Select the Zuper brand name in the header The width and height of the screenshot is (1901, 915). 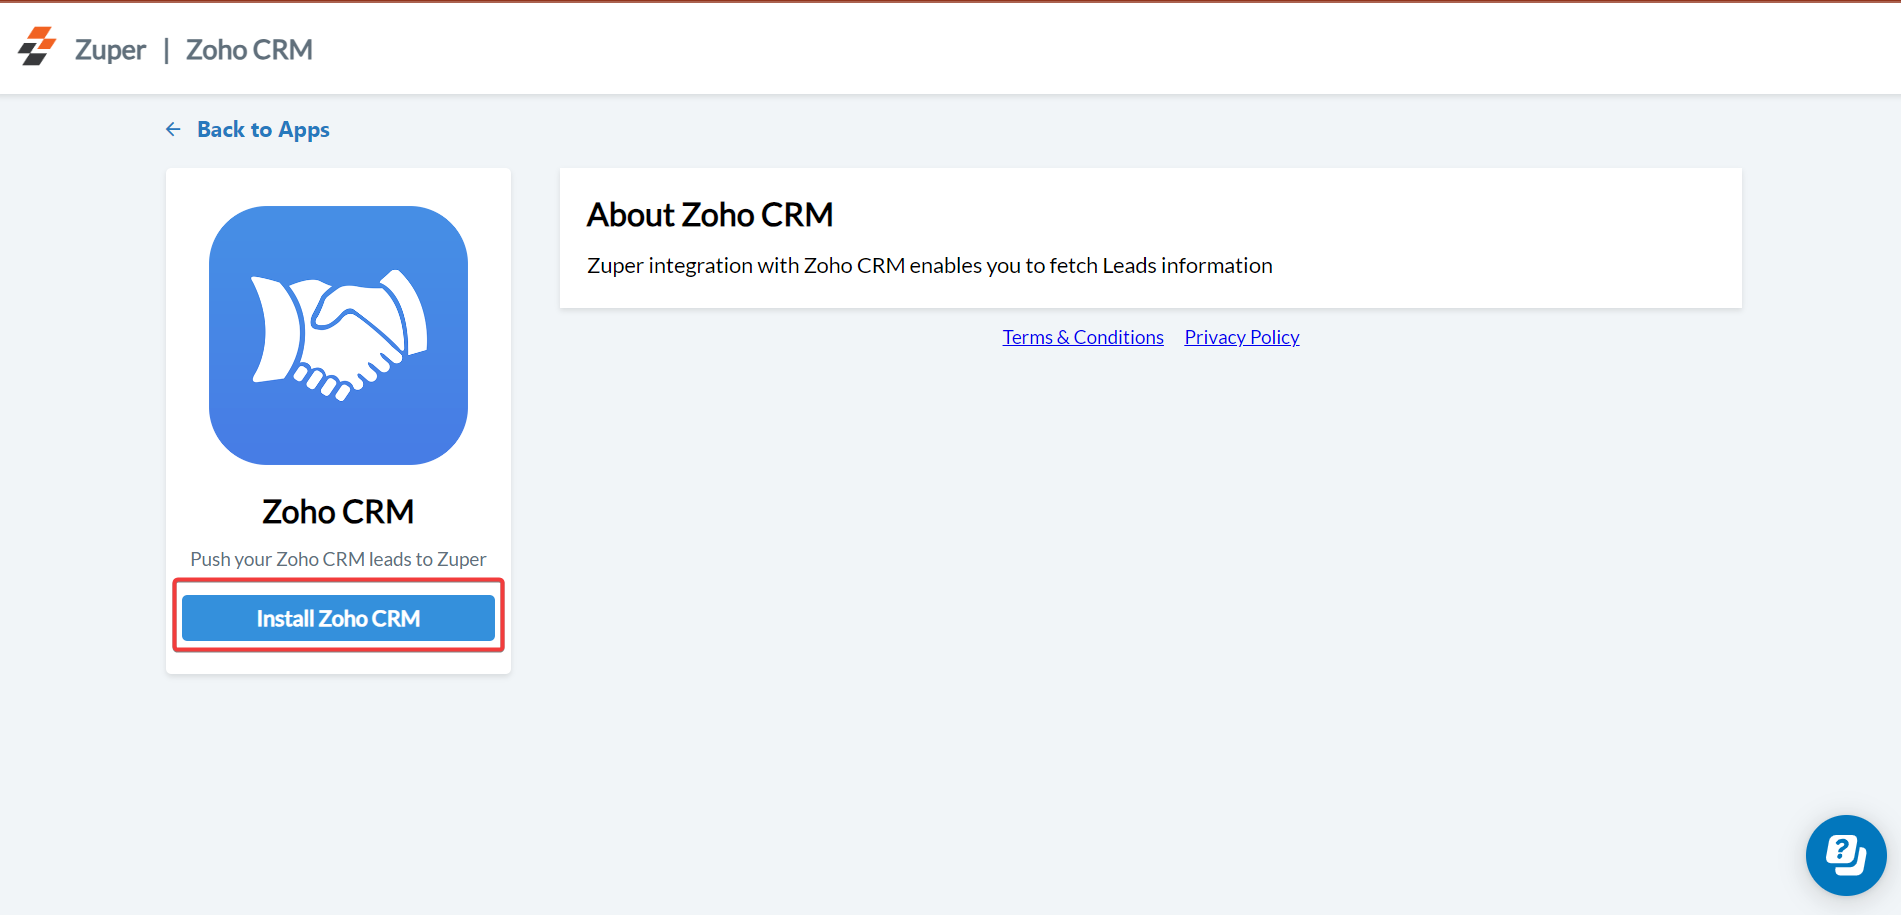coord(109,49)
